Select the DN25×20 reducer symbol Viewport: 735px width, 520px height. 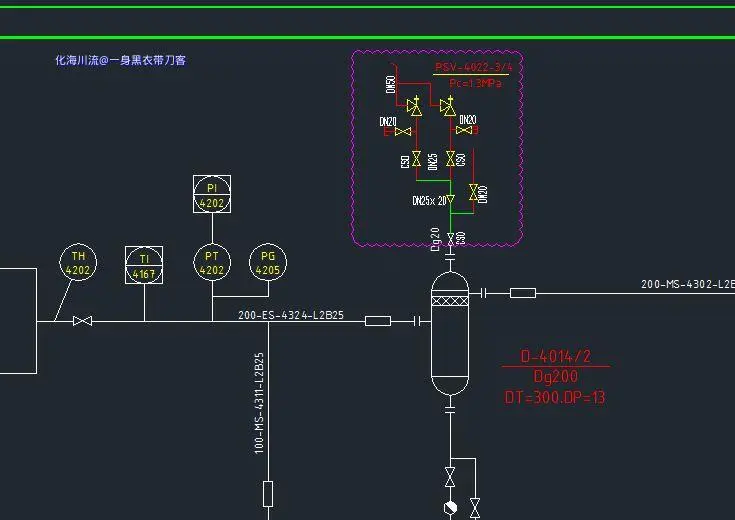[x=450, y=199]
